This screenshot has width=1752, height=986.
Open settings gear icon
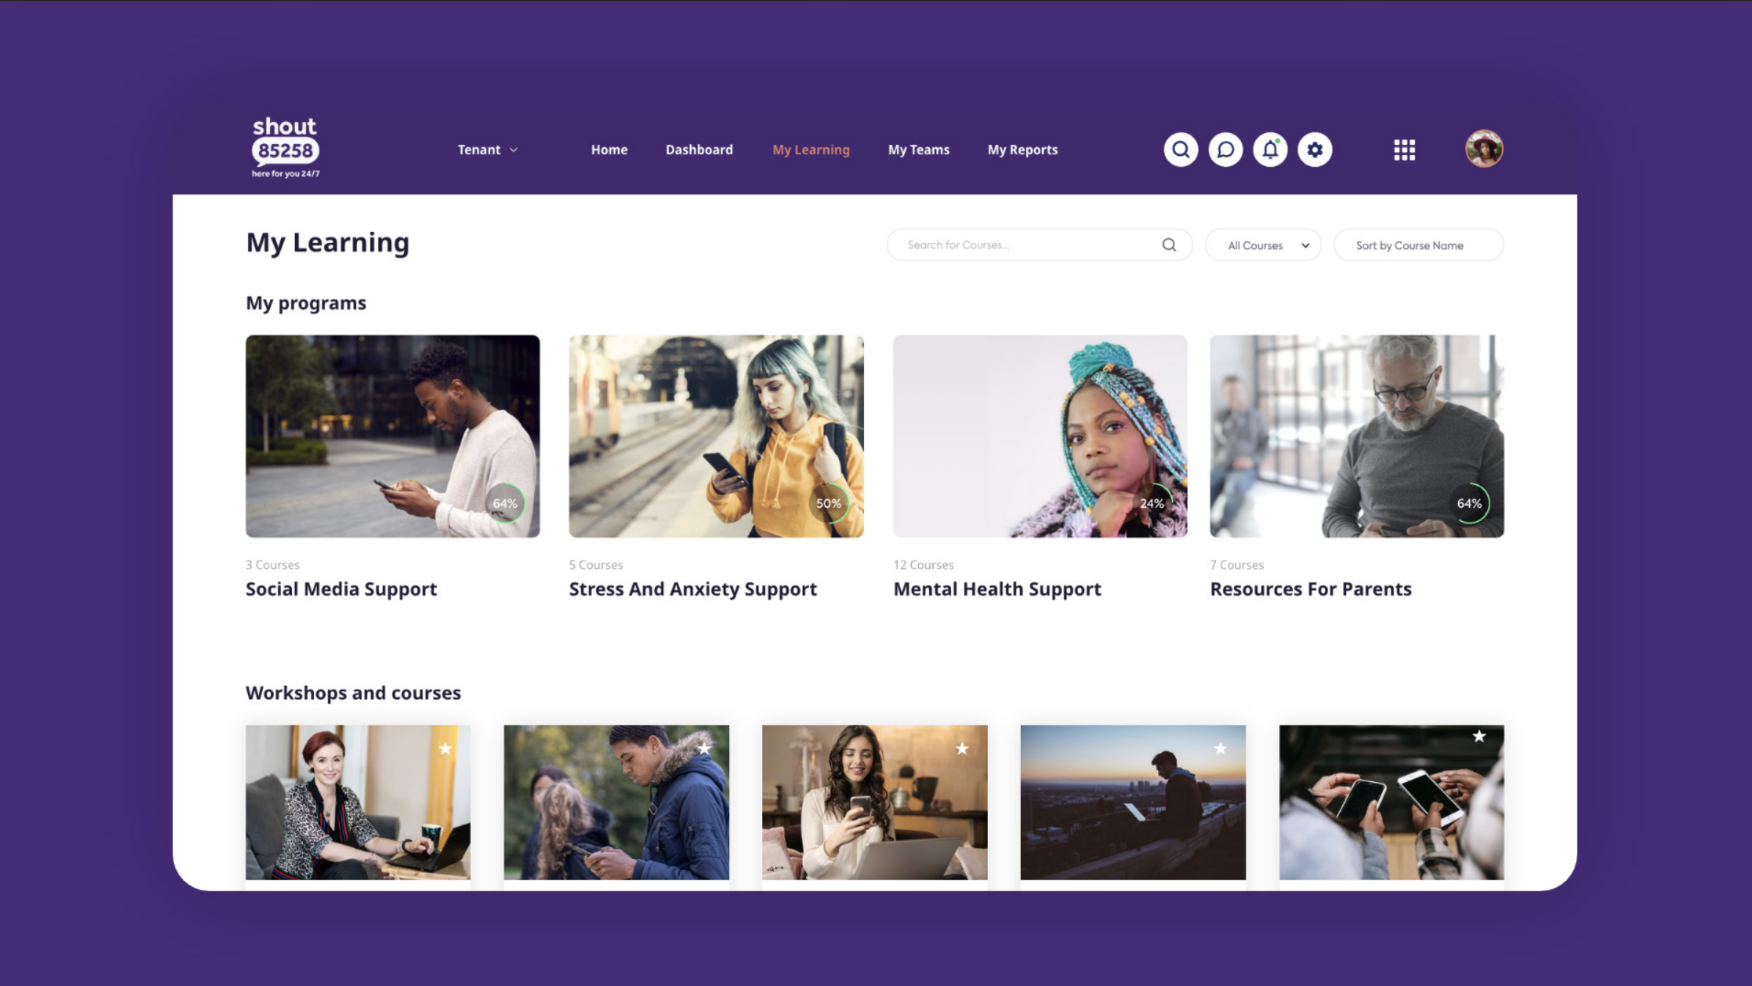1315,150
